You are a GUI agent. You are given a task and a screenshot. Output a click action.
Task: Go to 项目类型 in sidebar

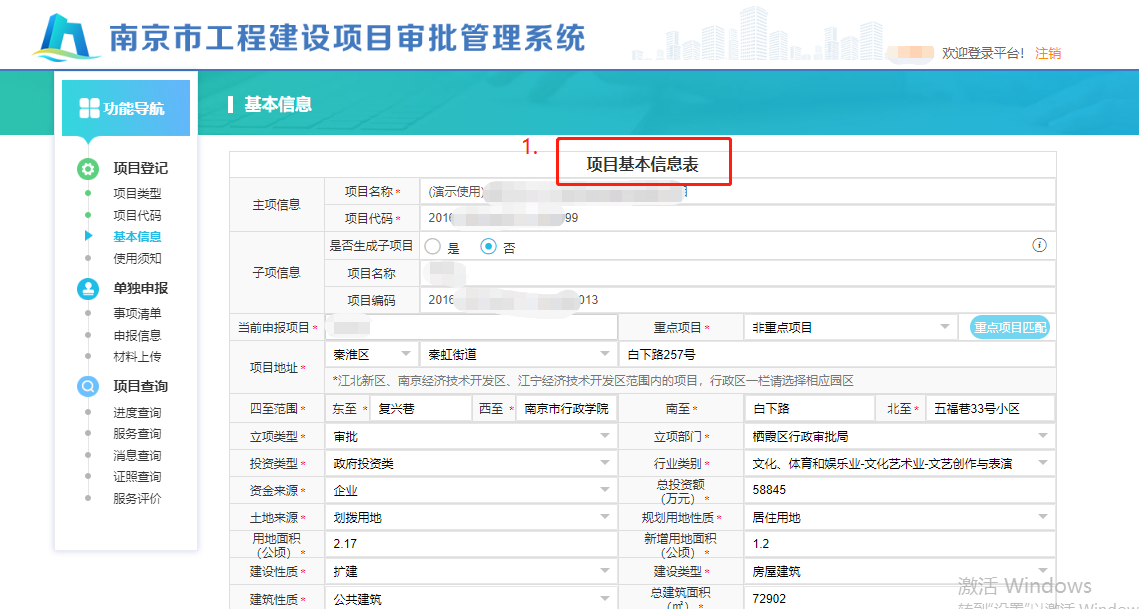point(137,194)
